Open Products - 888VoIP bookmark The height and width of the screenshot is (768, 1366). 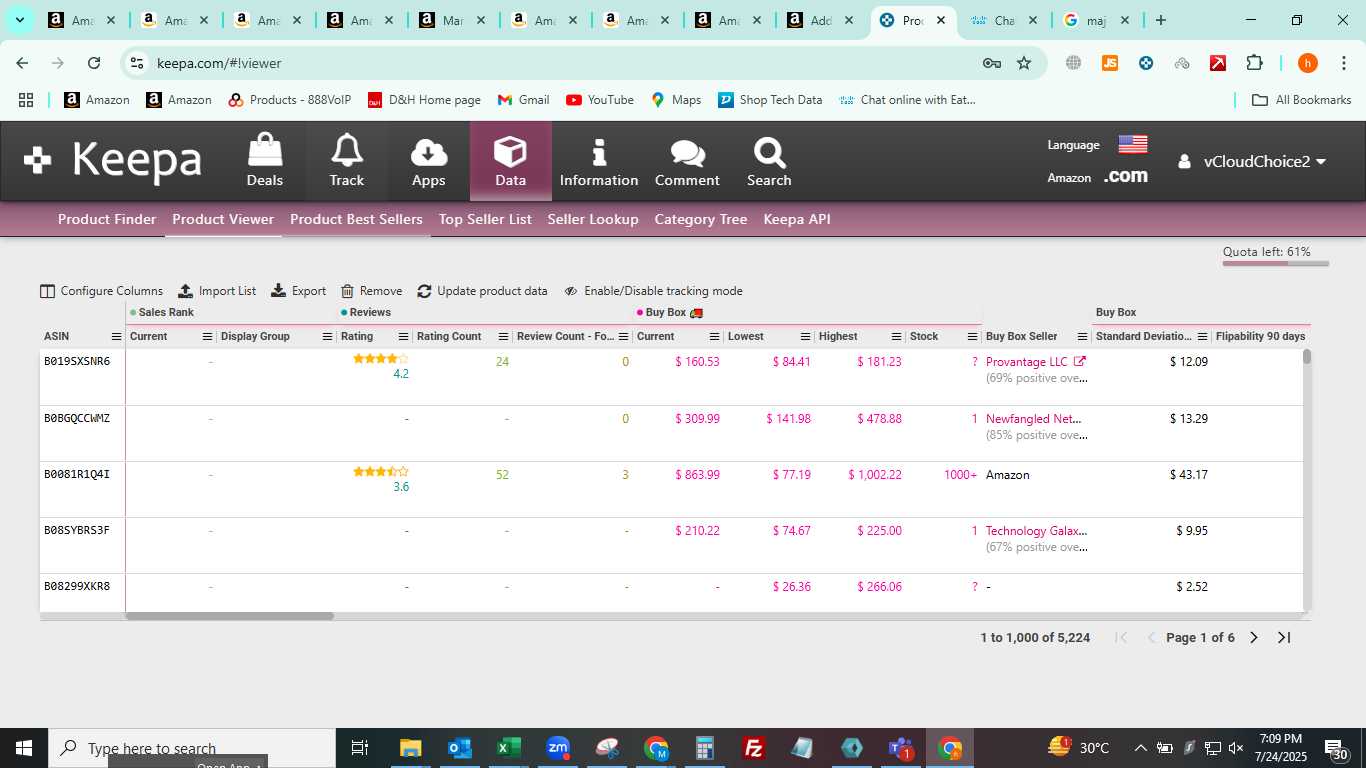(290, 100)
